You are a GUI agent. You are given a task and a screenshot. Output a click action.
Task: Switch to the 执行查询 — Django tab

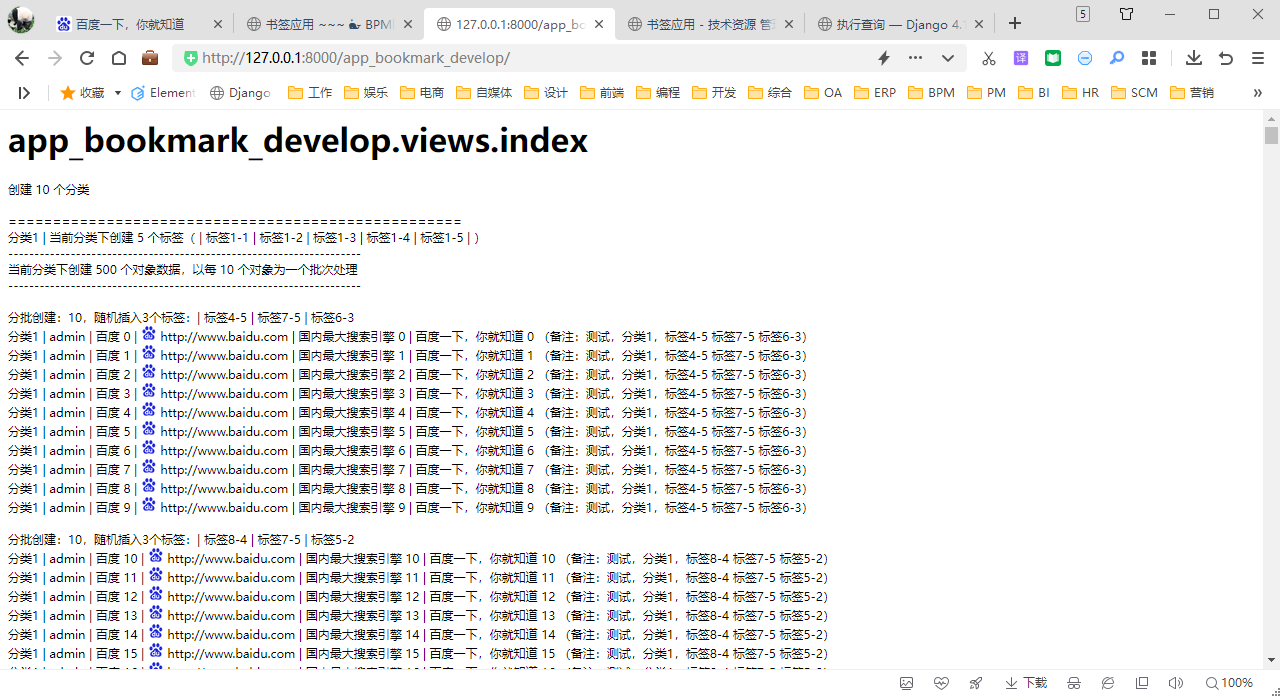(899, 24)
